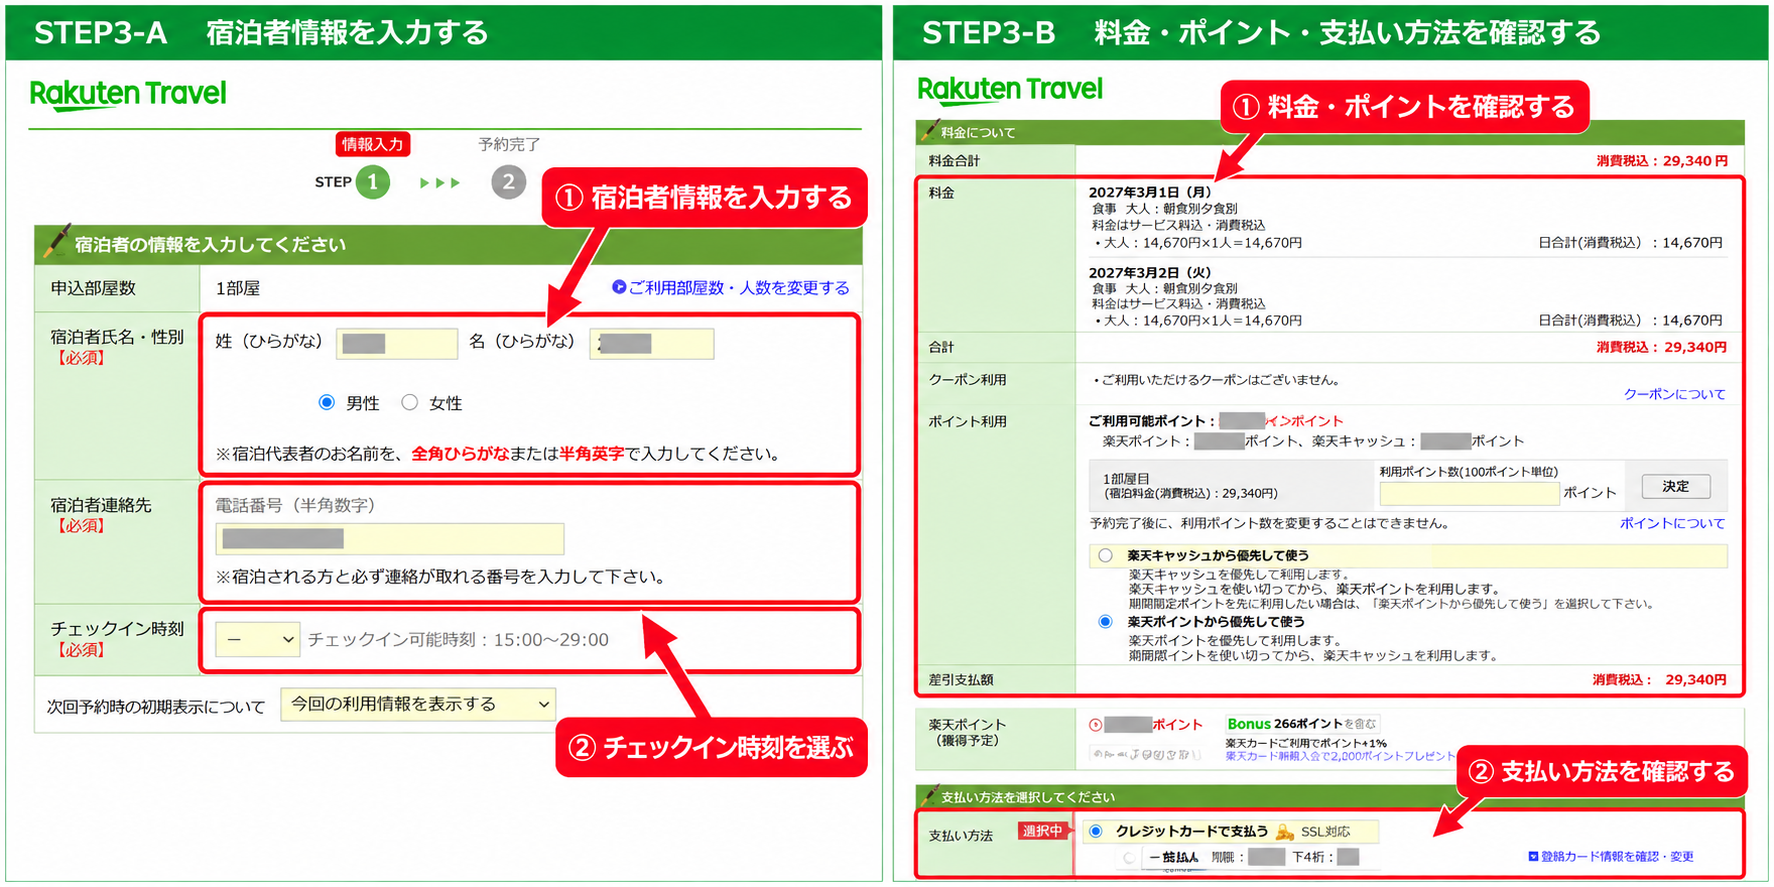Click 2027年3月2日（火）date text

tap(1149, 272)
